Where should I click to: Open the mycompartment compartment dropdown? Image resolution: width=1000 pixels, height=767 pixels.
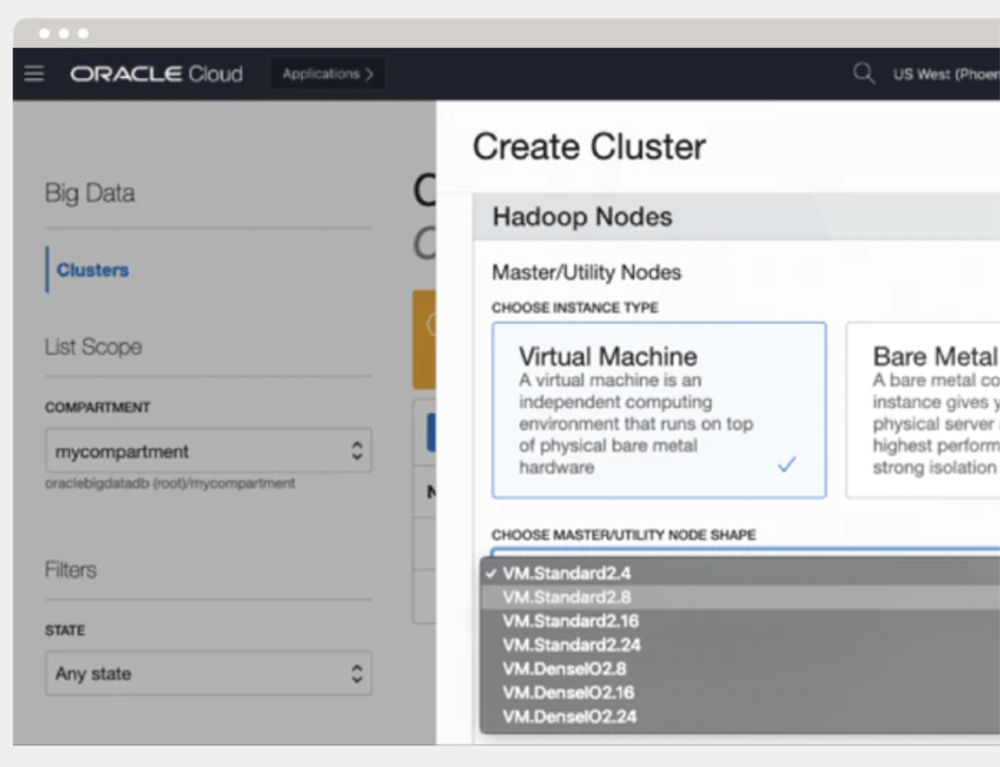coord(209,451)
